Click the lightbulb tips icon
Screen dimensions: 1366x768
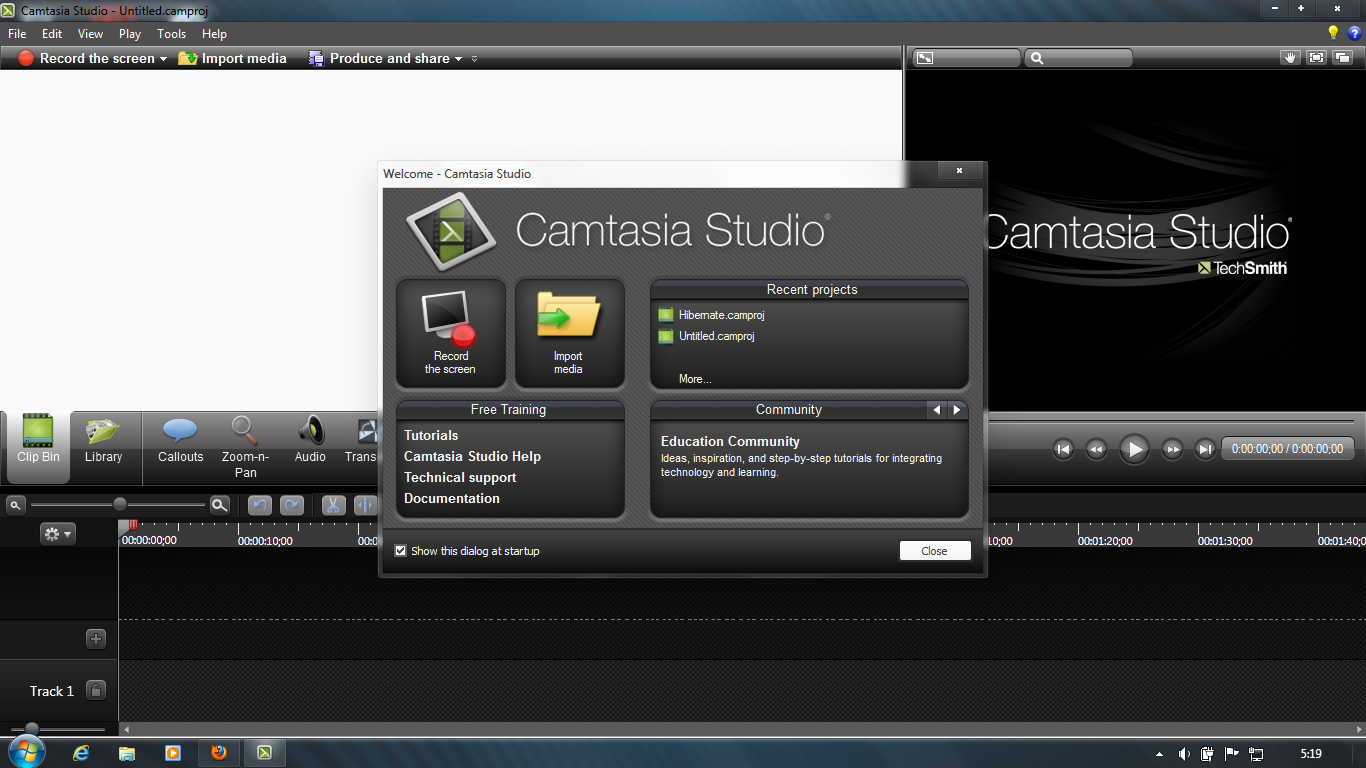click(1332, 33)
